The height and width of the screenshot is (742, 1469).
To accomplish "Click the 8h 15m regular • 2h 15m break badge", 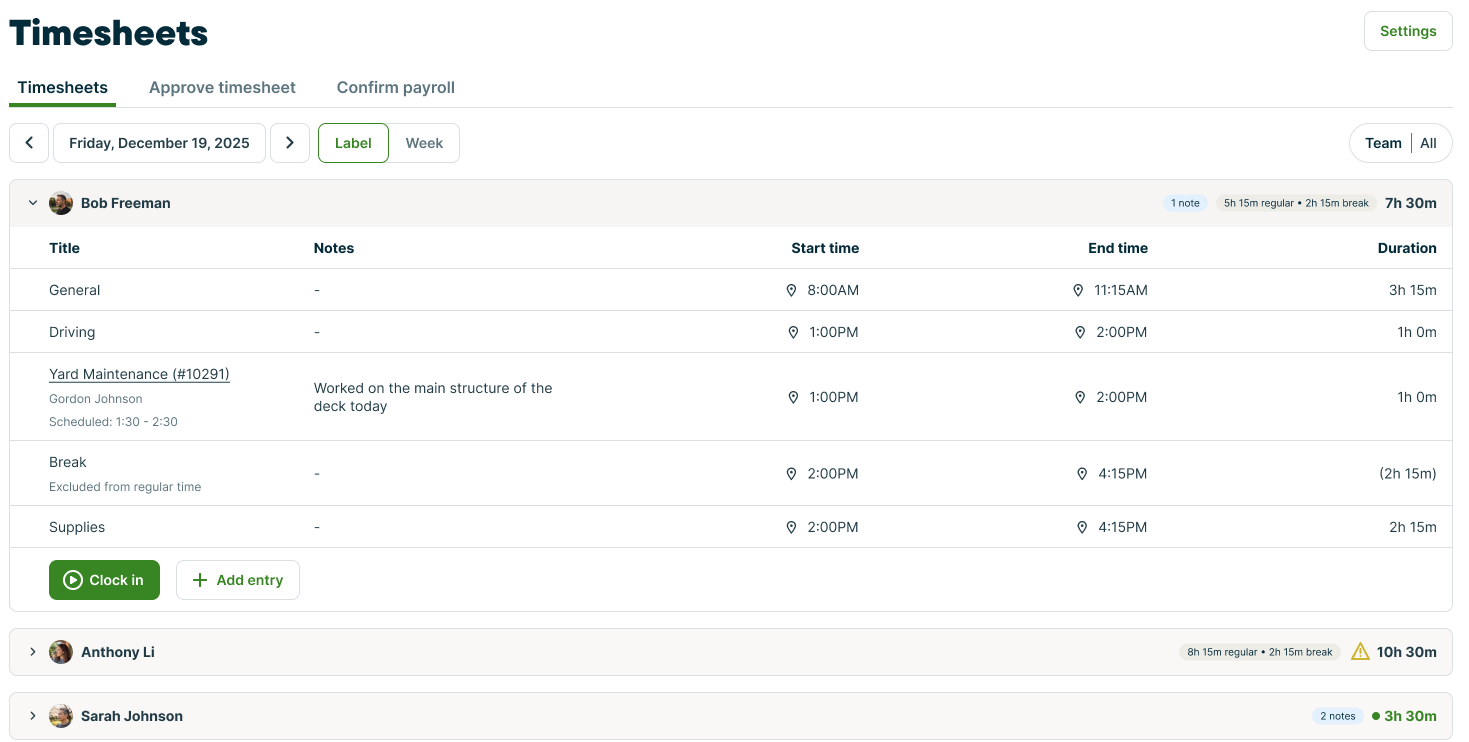I will click(x=1260, y=652).
